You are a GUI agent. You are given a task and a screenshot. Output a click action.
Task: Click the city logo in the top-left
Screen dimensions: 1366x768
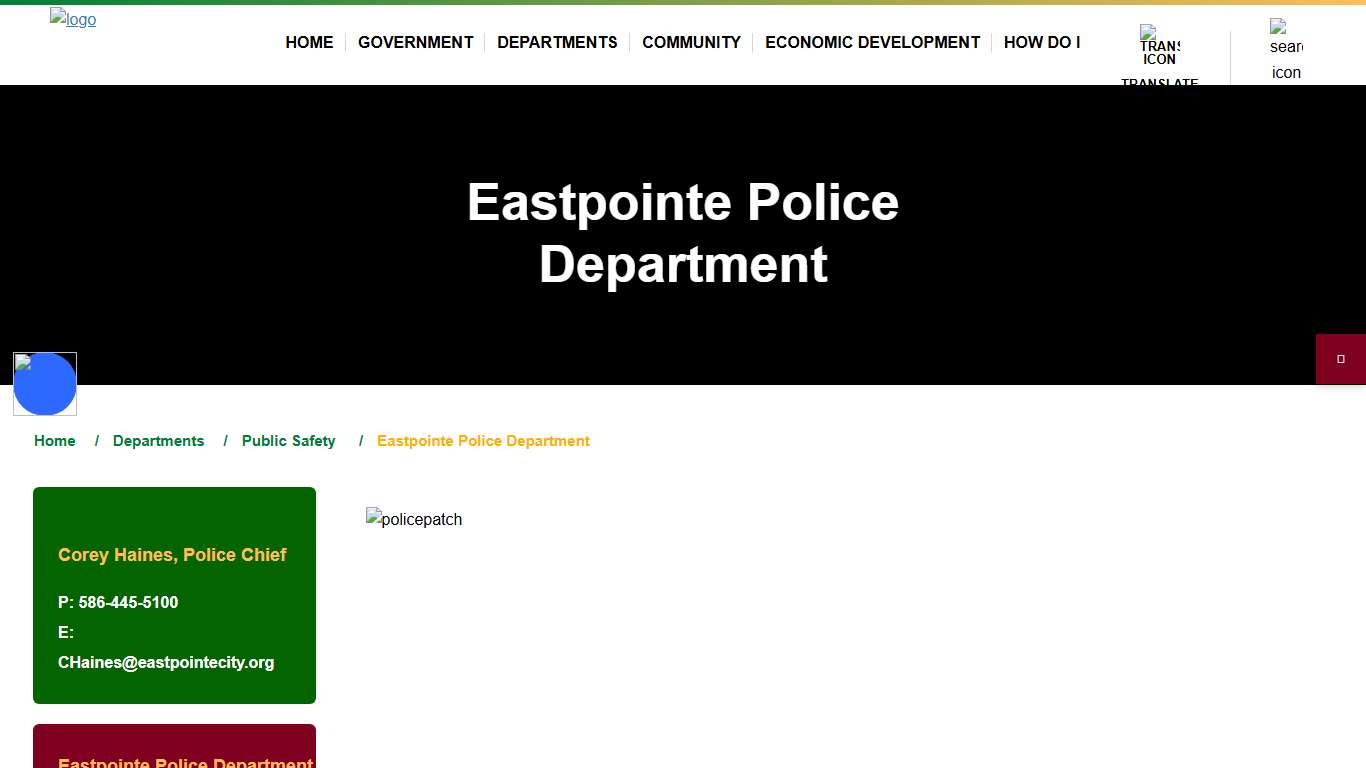click(x=72, y=18)
